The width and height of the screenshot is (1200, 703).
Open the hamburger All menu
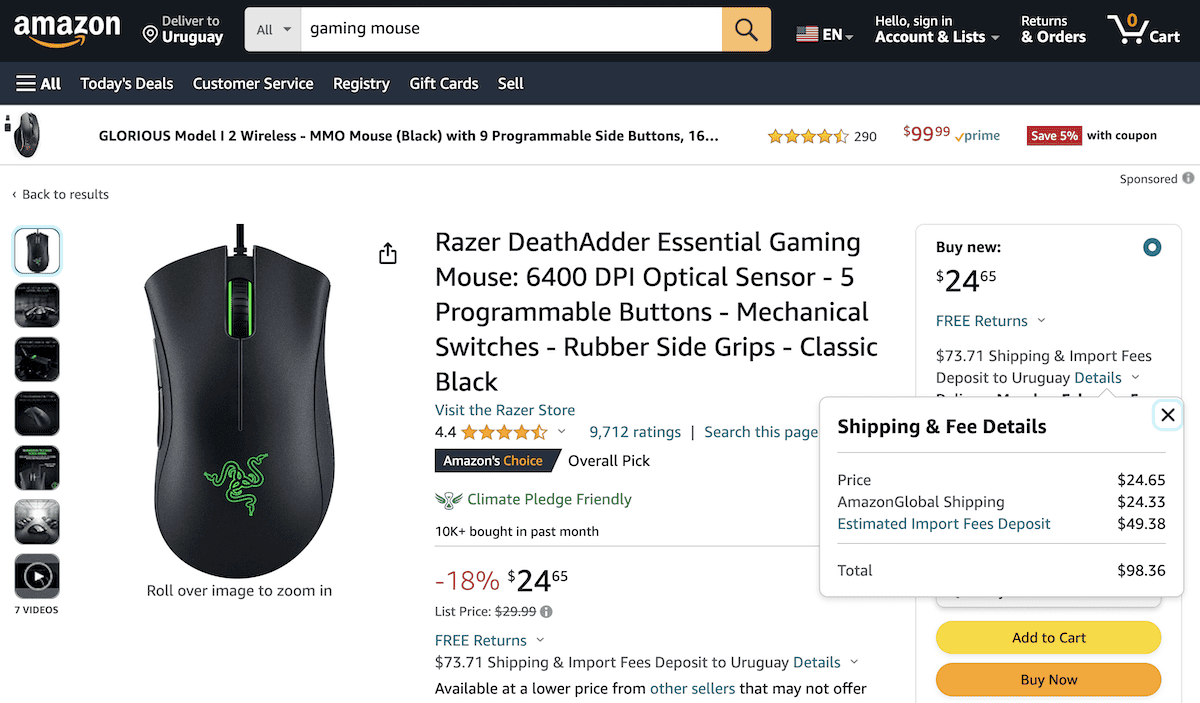[x=39, y=84]
